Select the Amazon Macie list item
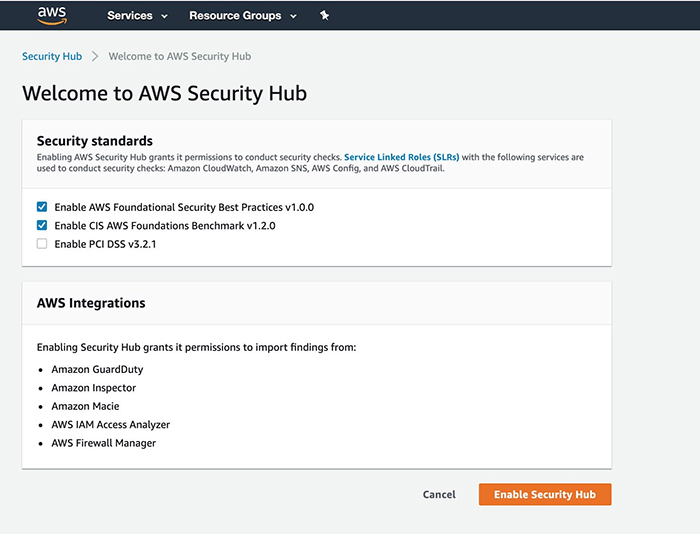700x534 pixels. 85,406
